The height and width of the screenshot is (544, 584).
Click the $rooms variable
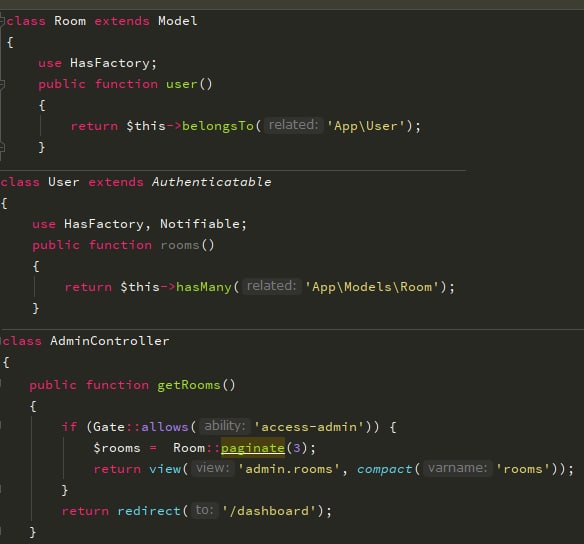coord(117,448)
